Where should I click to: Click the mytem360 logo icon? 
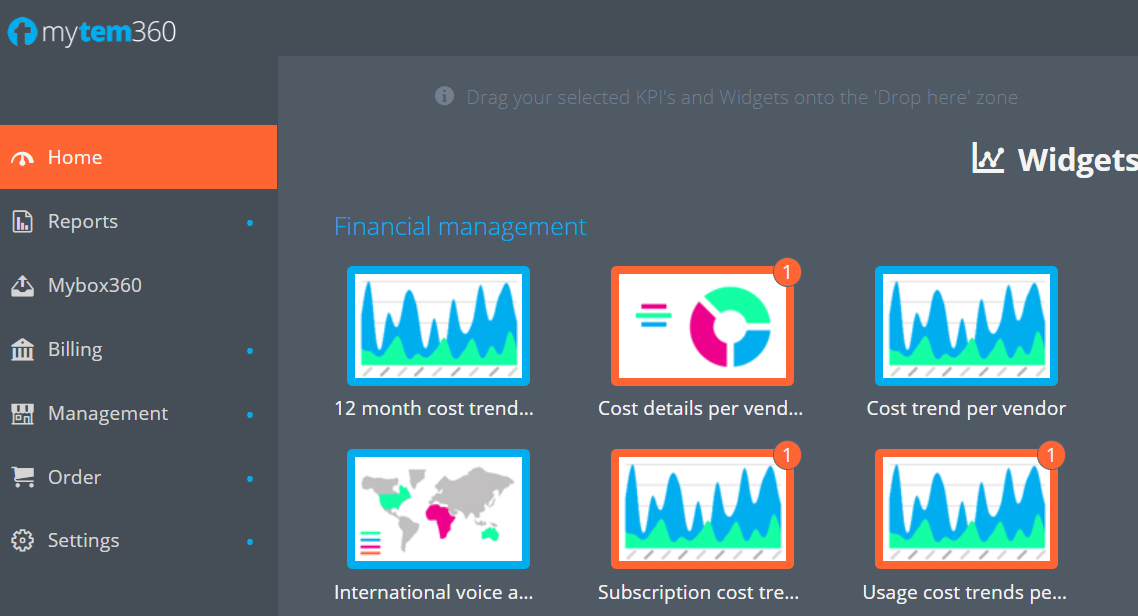22,32
